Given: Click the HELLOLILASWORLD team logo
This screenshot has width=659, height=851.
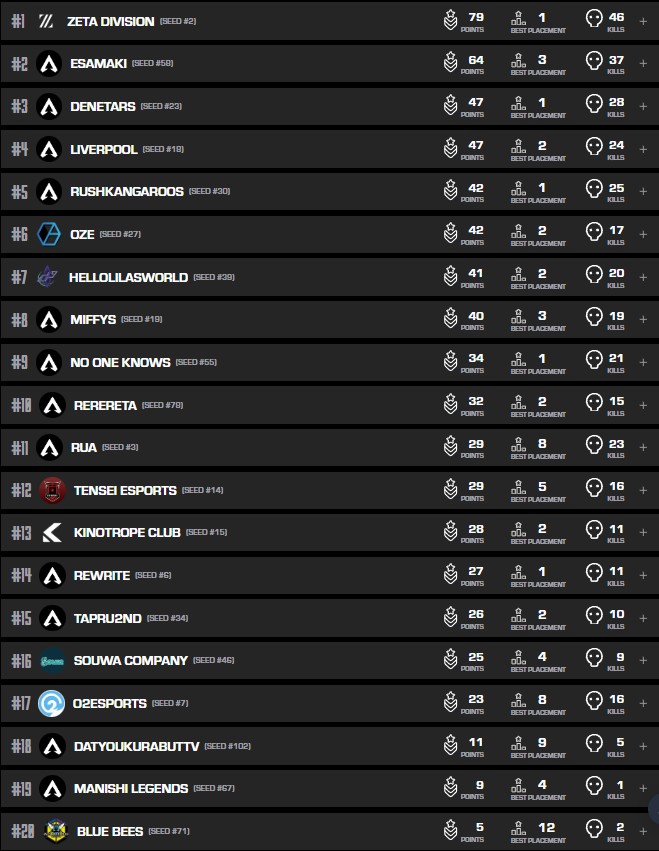Looking at the screenshot, I should (x=48, y=277).
